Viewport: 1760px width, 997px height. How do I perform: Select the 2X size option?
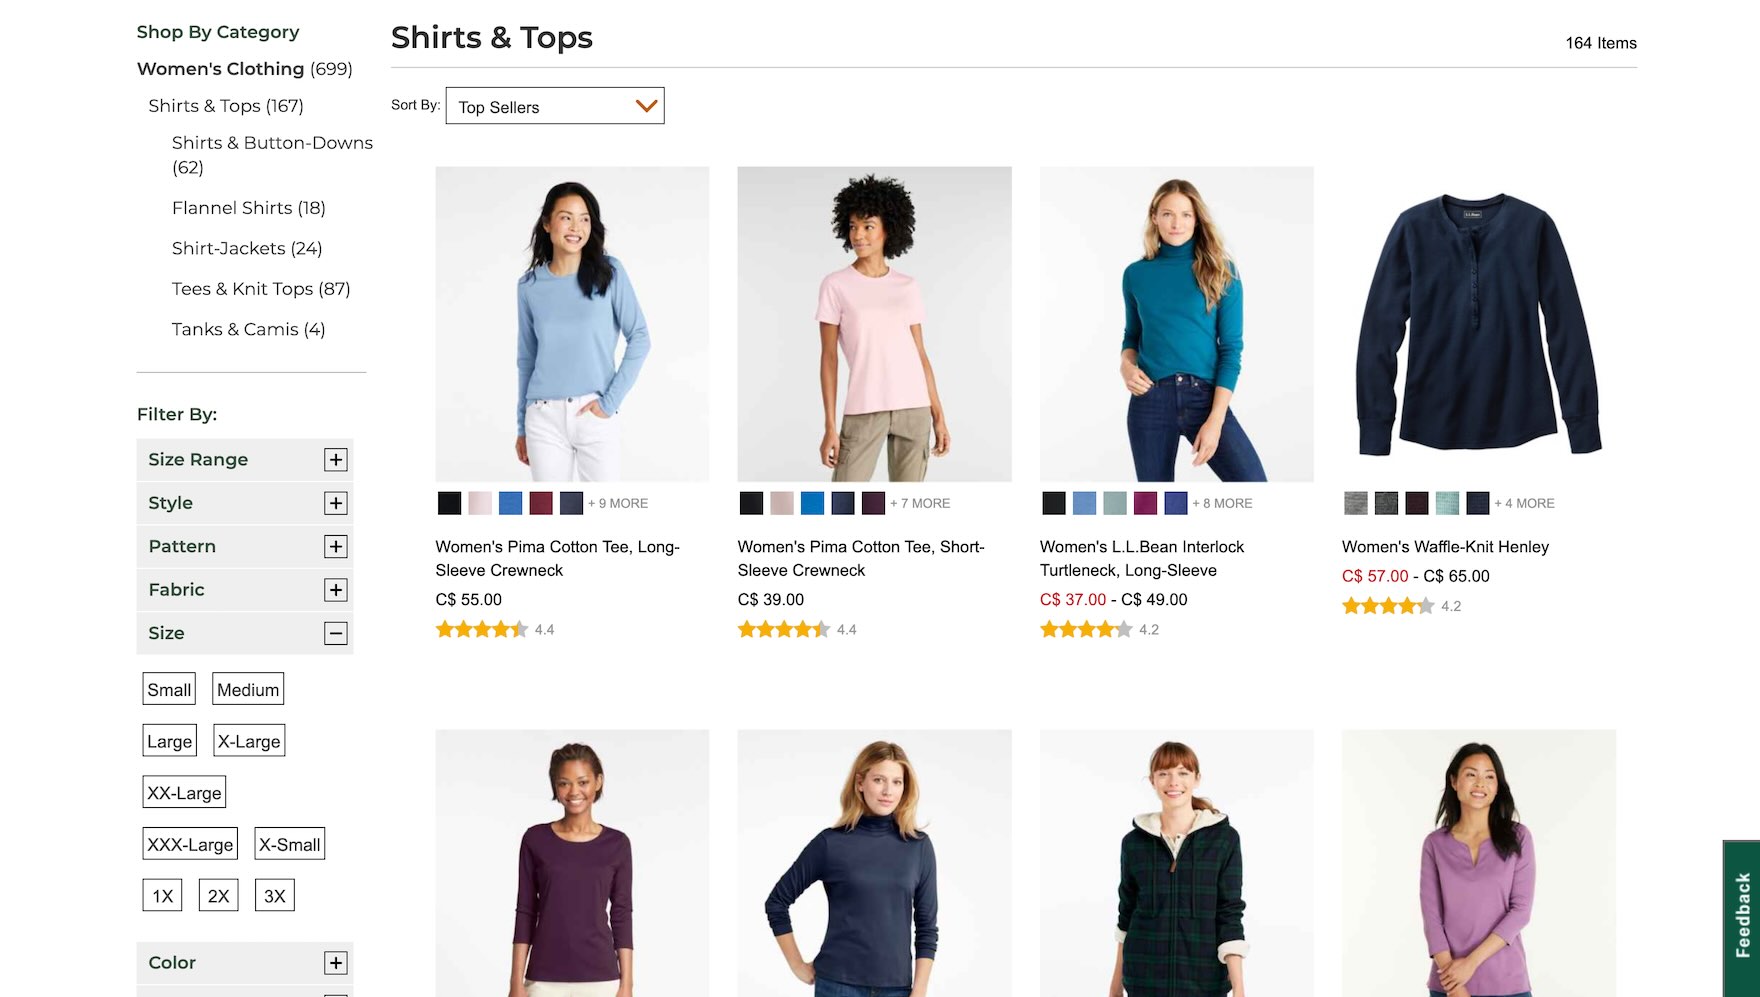coord(218,896)
